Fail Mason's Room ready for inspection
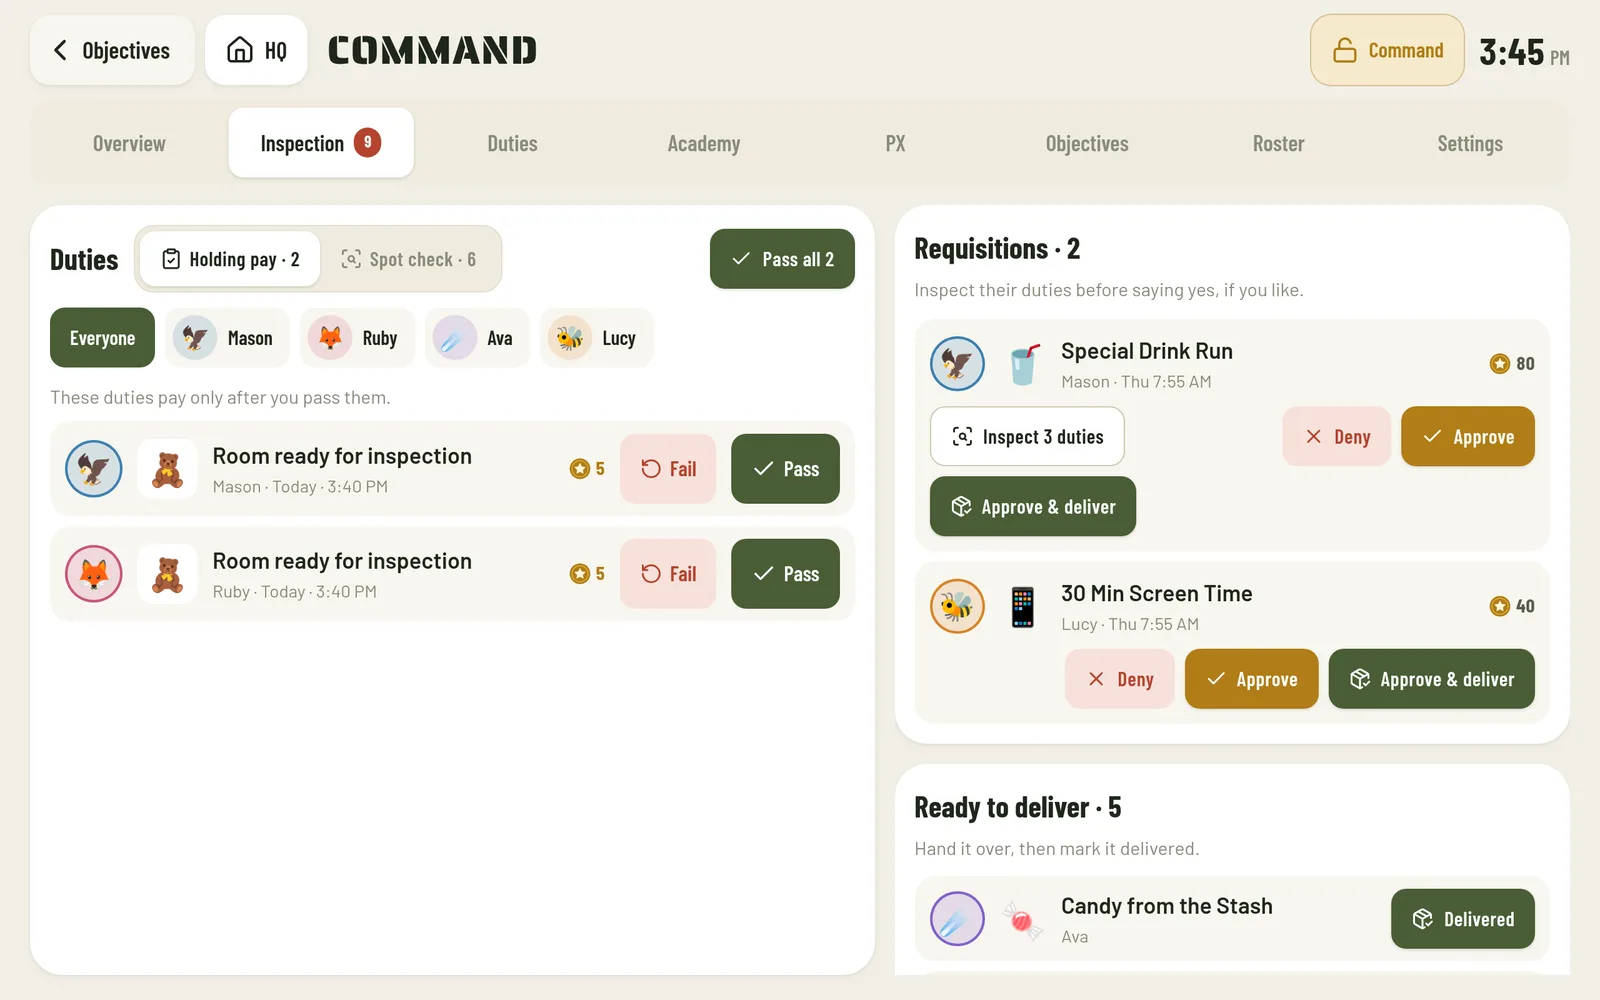The height and width of the screenshot is (1000, 1600). point(668,469)
